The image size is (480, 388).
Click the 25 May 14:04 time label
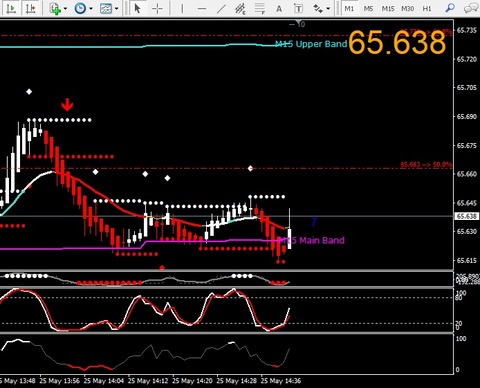[x=104, y=381]
